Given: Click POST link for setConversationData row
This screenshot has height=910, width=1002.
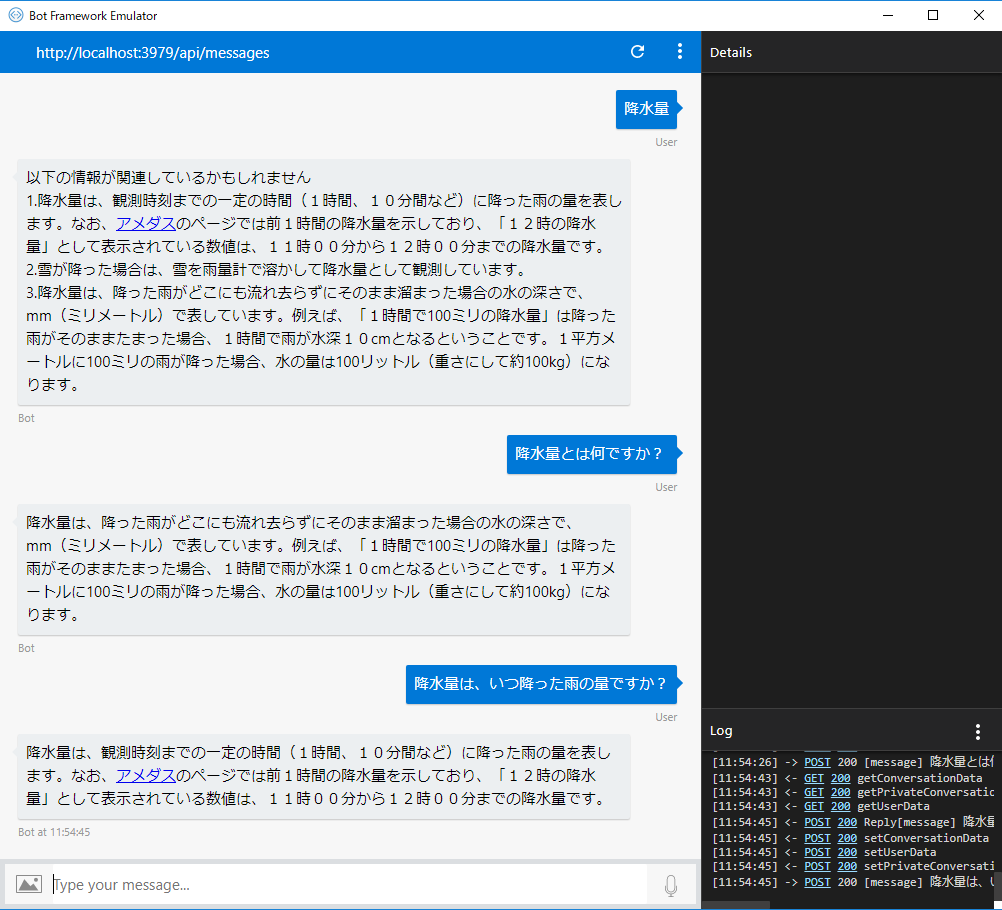Looking at the screenshot, I should point(817,838).
